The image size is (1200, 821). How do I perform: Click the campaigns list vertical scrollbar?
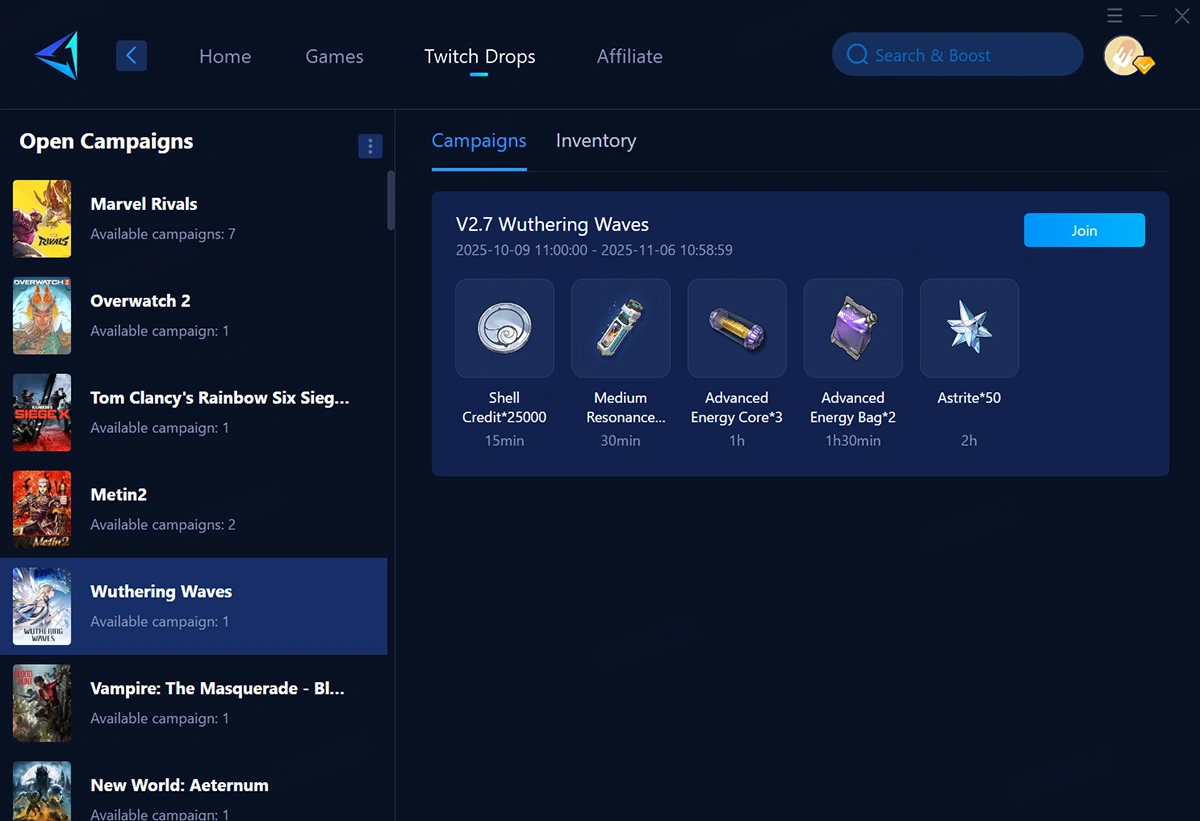(x=390, y=200)
